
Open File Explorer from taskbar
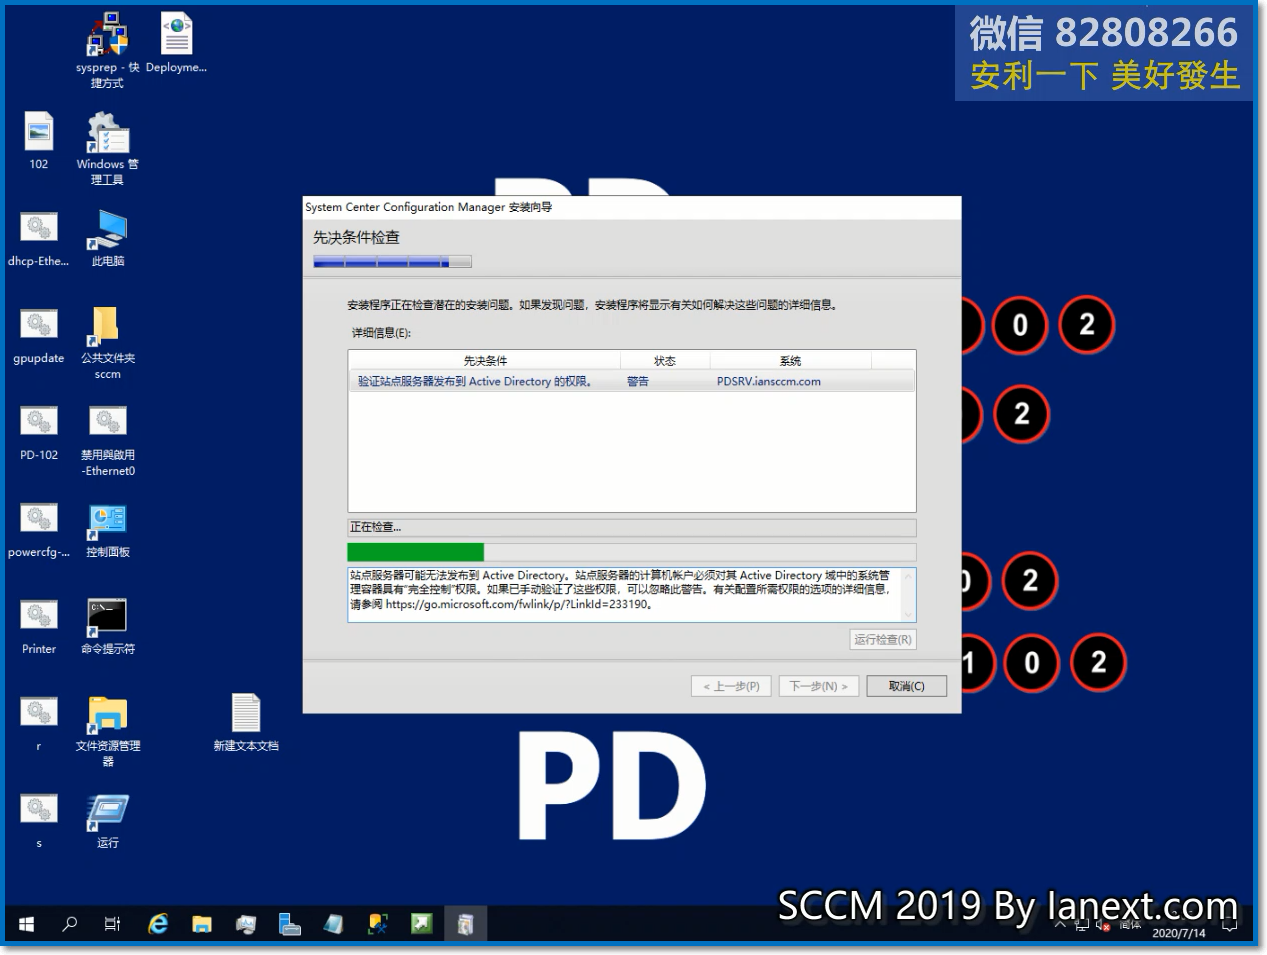202,924
